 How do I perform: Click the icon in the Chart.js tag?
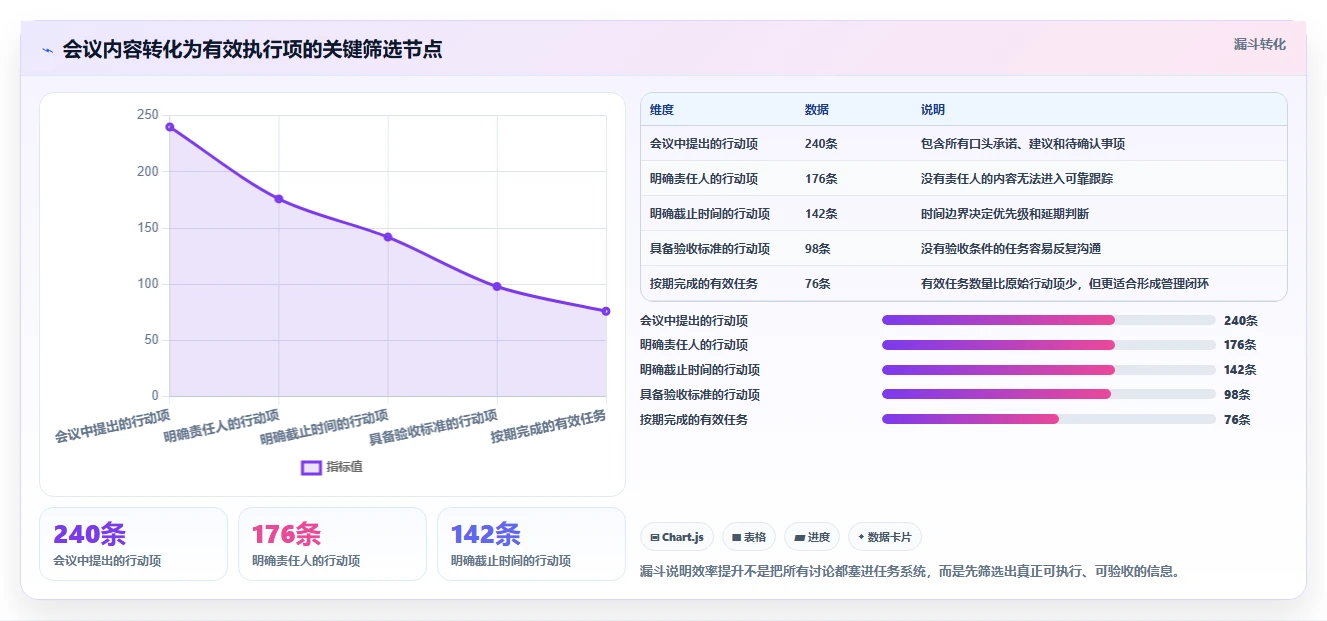click(655, 538)
